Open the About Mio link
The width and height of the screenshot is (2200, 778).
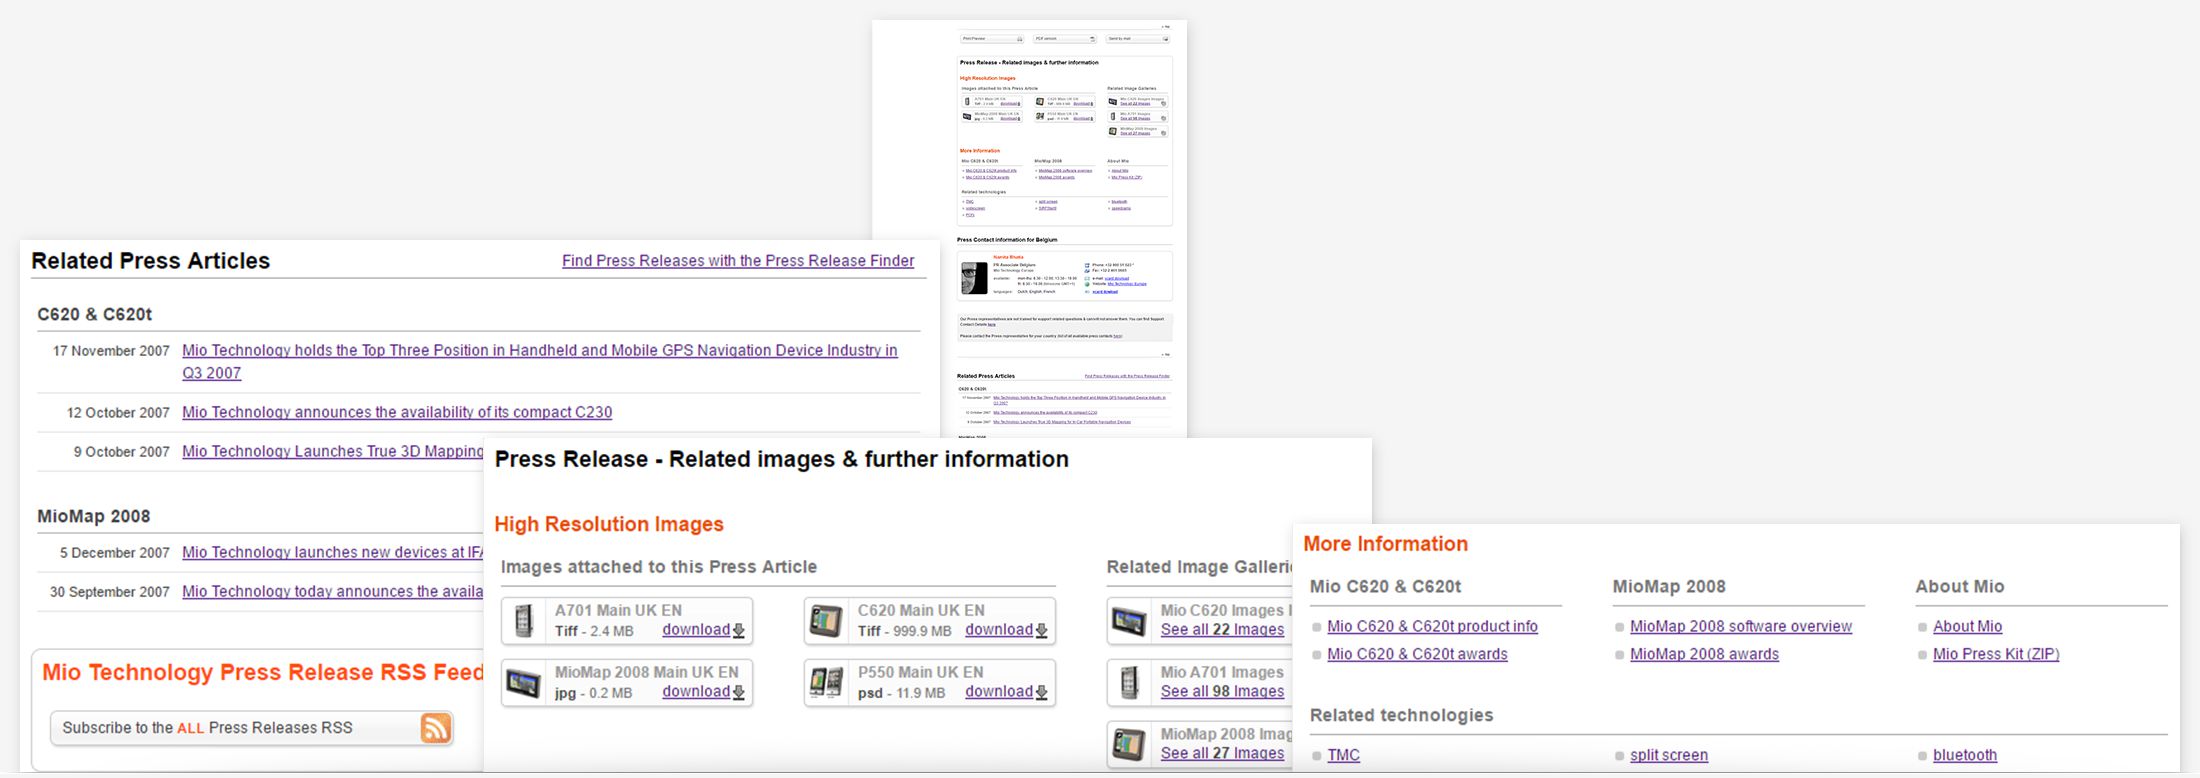pyautogui.click(x=1967, y=627)
